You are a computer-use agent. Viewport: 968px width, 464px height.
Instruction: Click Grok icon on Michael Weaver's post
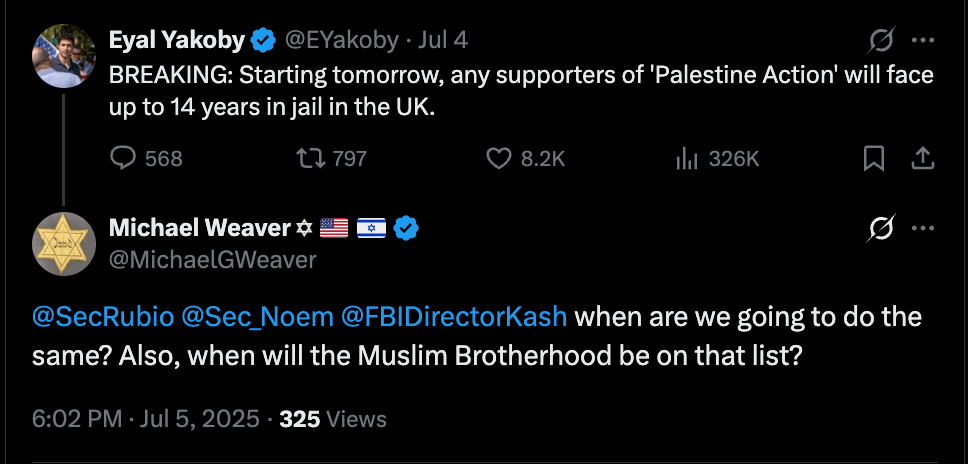tap(881, 229)
